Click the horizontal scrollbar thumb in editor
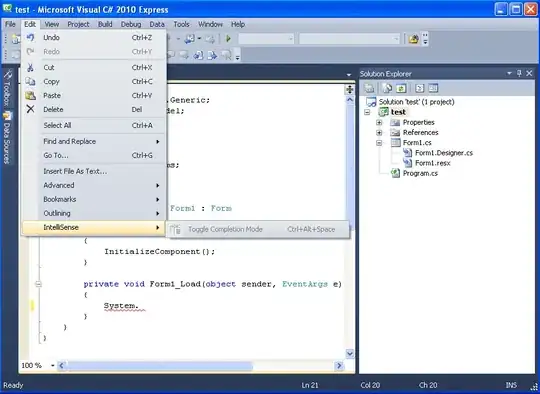This screenshot has width=540, height=394. click(159, 366)
